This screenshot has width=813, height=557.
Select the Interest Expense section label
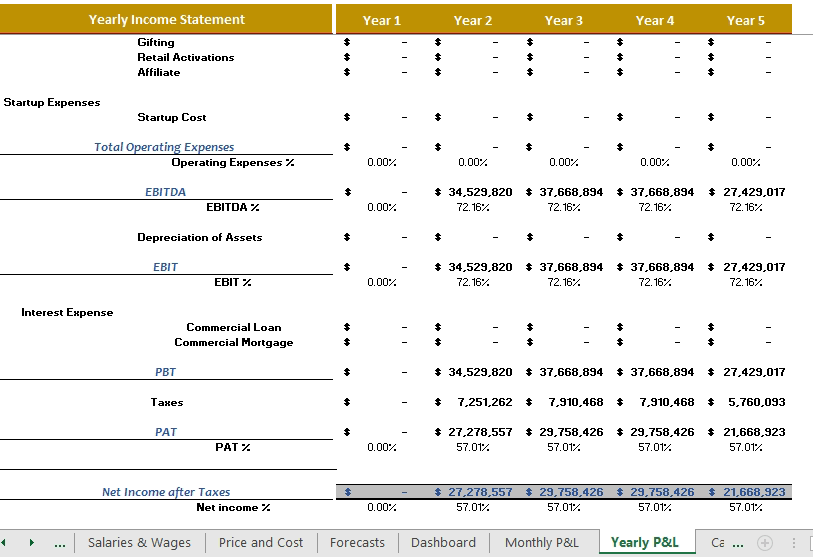[67, 312]
